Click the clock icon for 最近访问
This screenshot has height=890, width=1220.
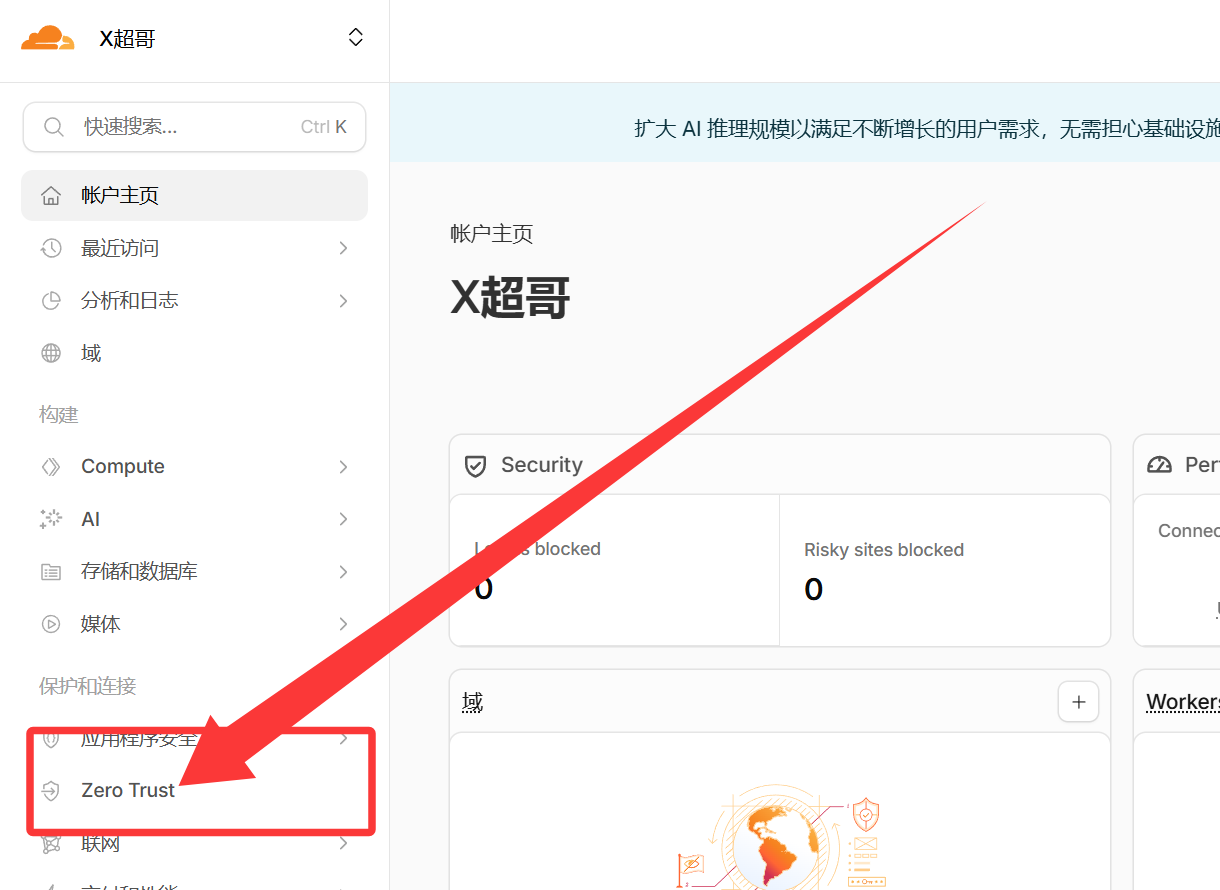point(51,248)
